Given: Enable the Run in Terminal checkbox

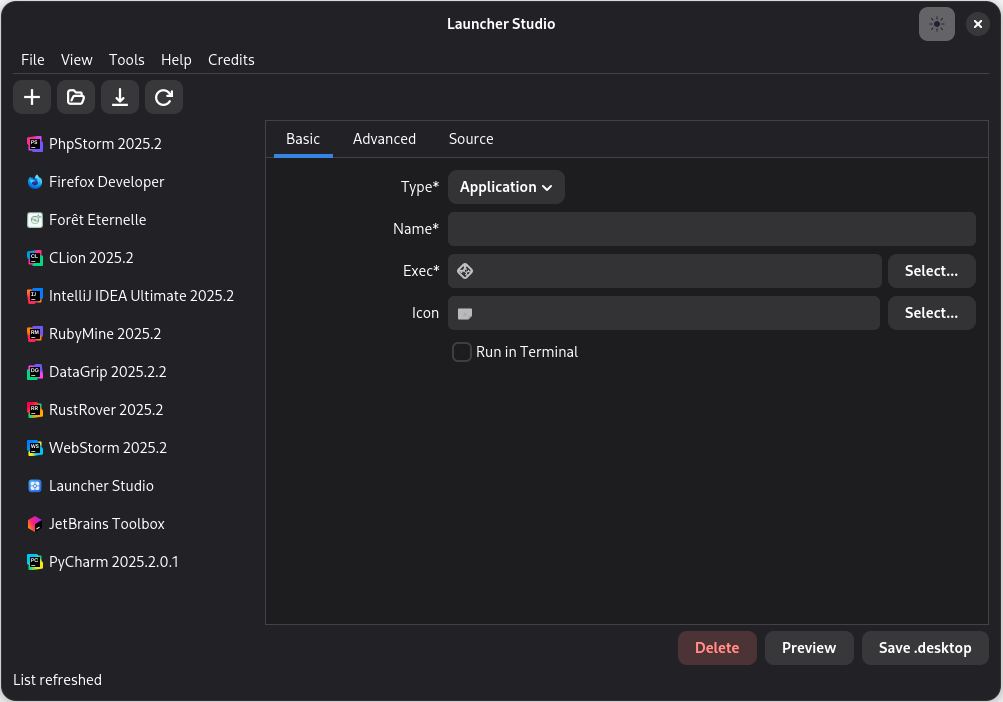Looking at the screenshot, I should click(461, 351).
